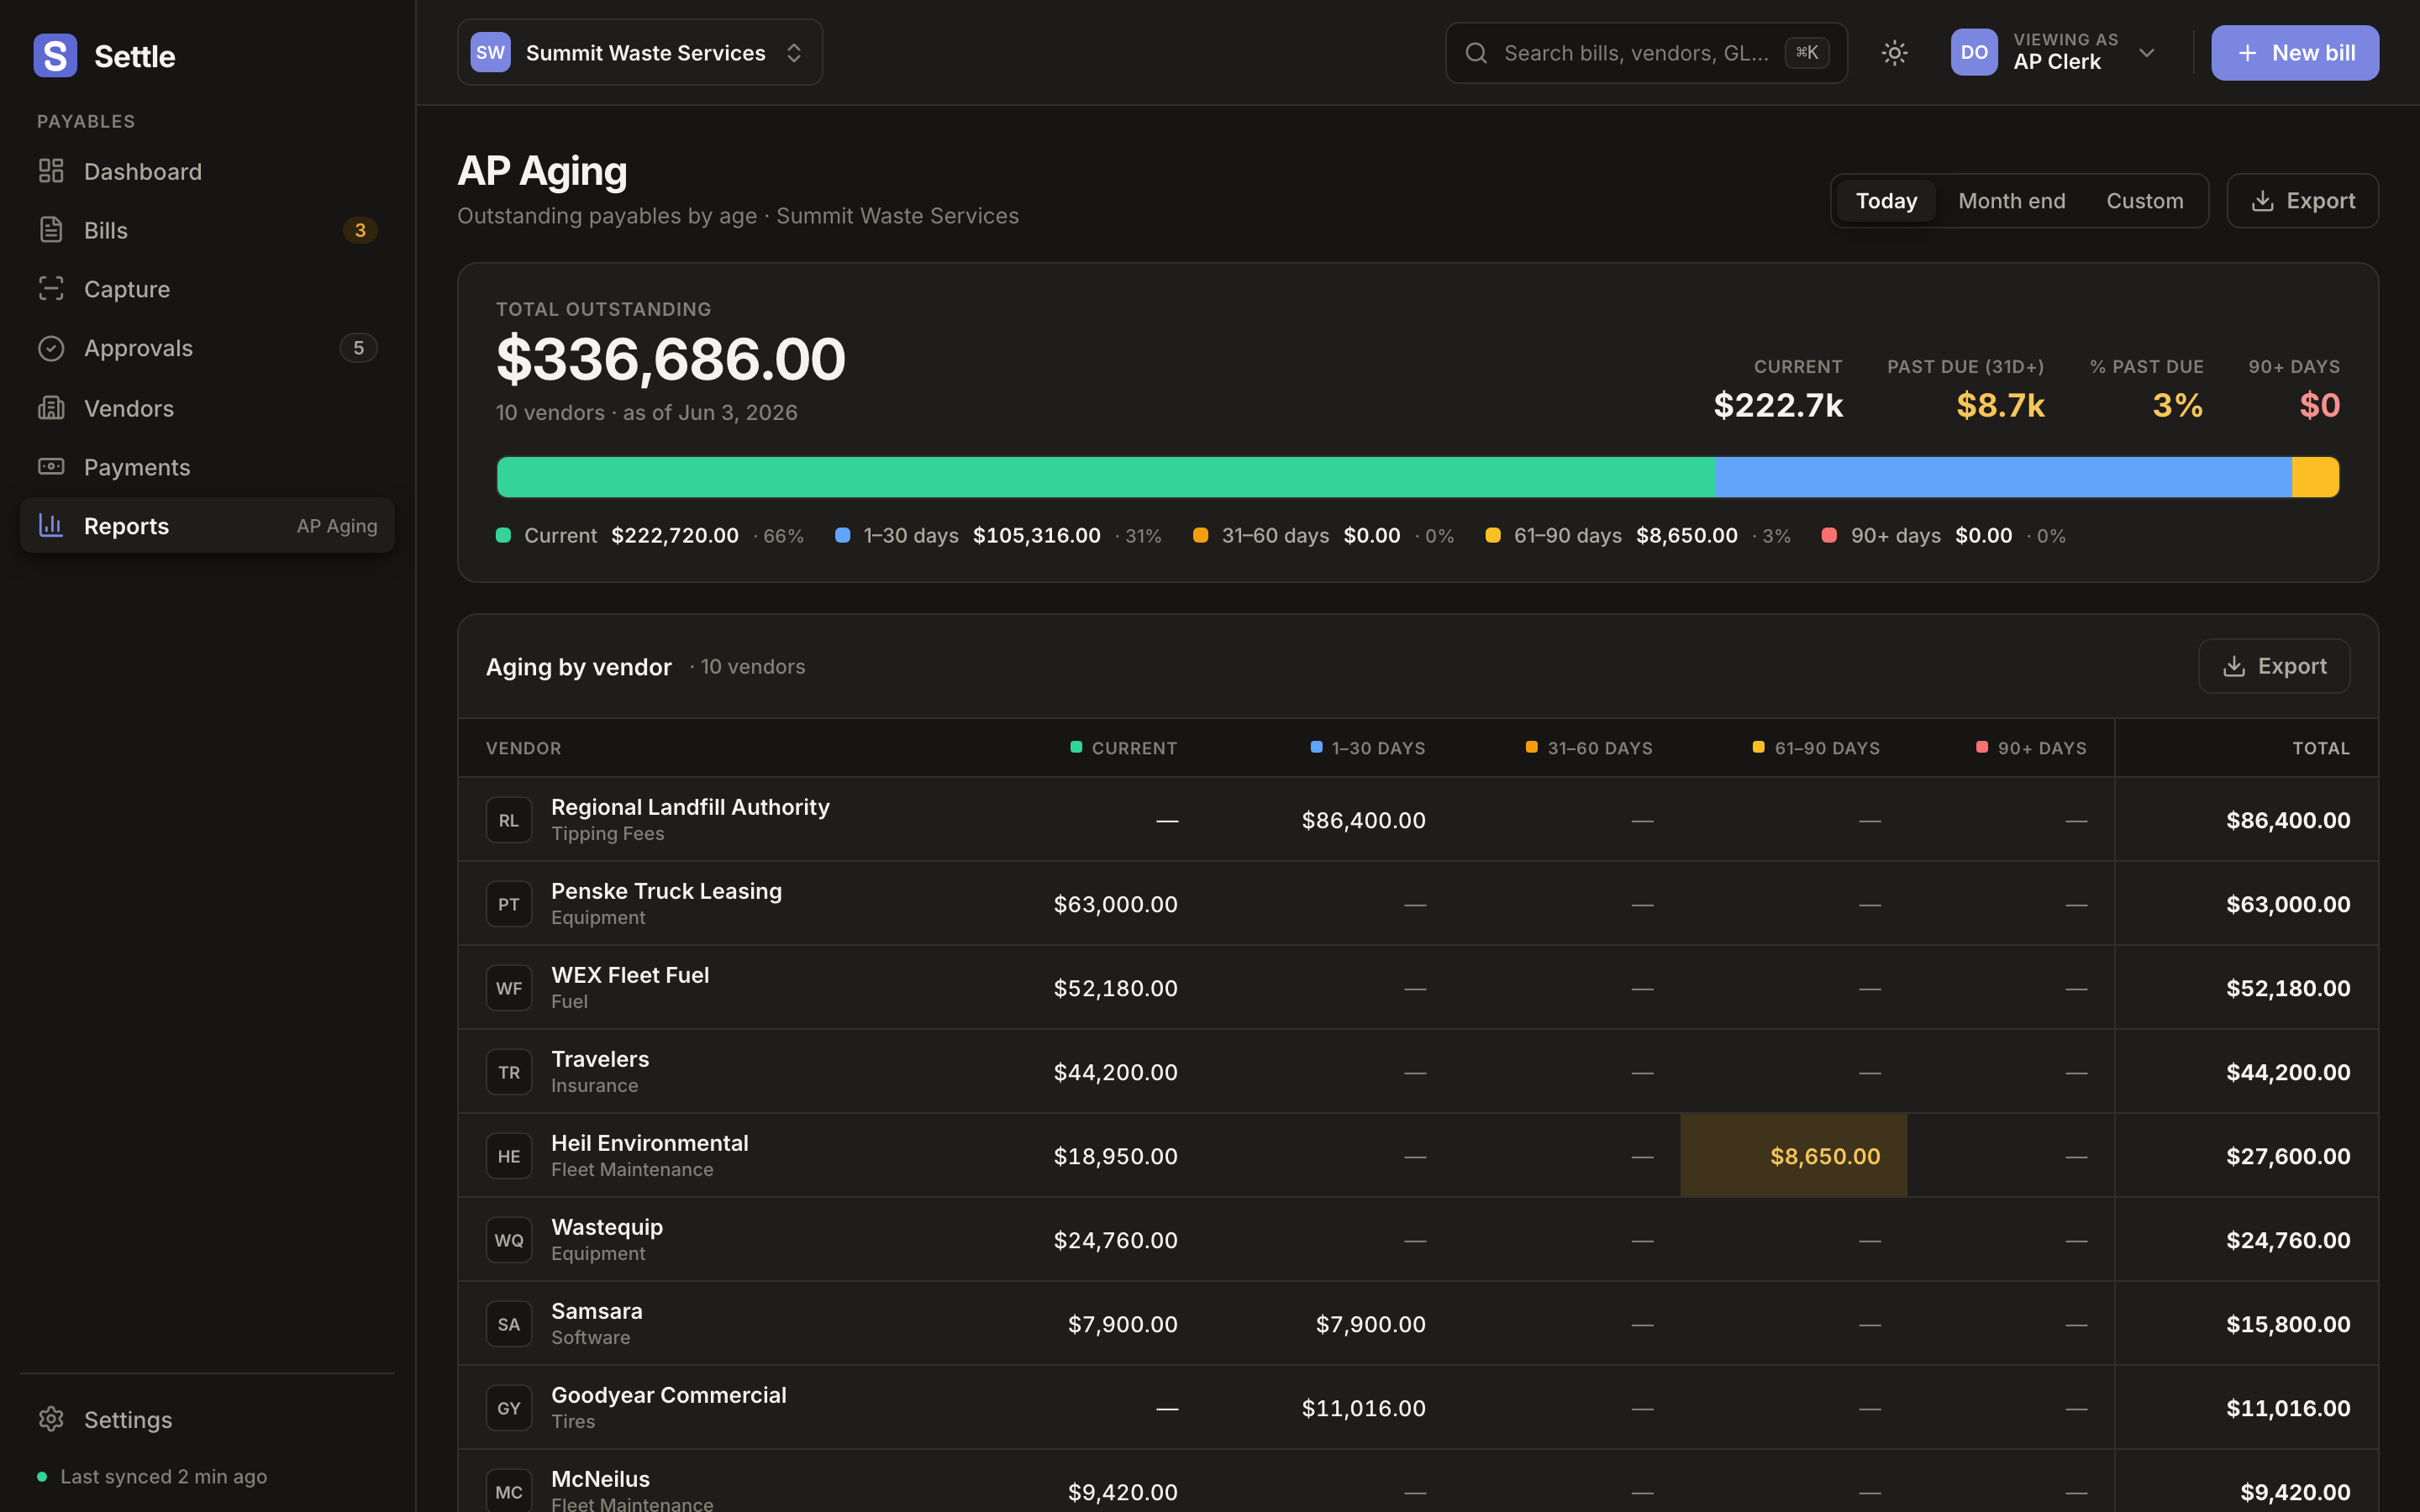Select the Reports bar chart icon
The height and width of the screenshot is (1512, 2420).
point(51,525)
